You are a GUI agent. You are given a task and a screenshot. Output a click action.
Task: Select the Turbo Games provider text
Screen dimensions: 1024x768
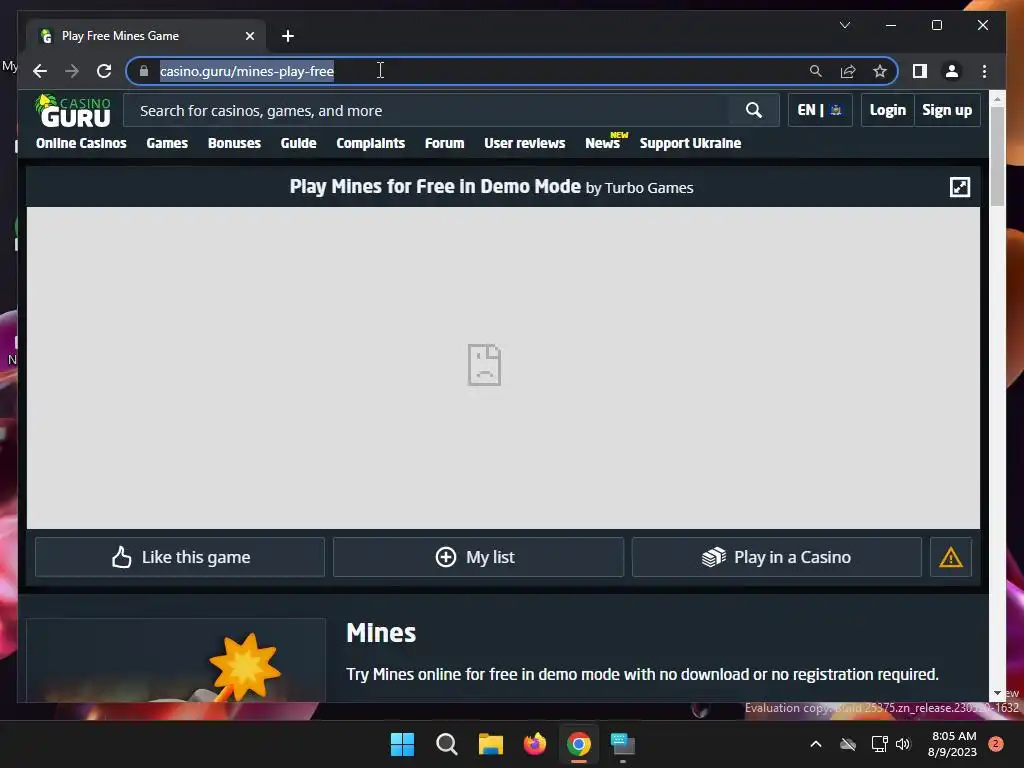coord(648,188)
